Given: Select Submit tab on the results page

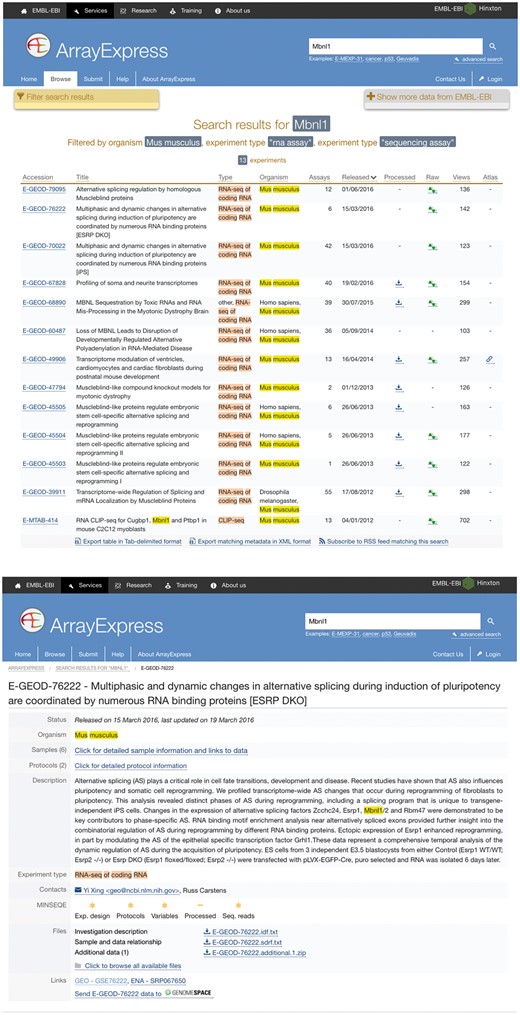Looking at the screenshot, I should pyautogui.click(x=93, y=79).
